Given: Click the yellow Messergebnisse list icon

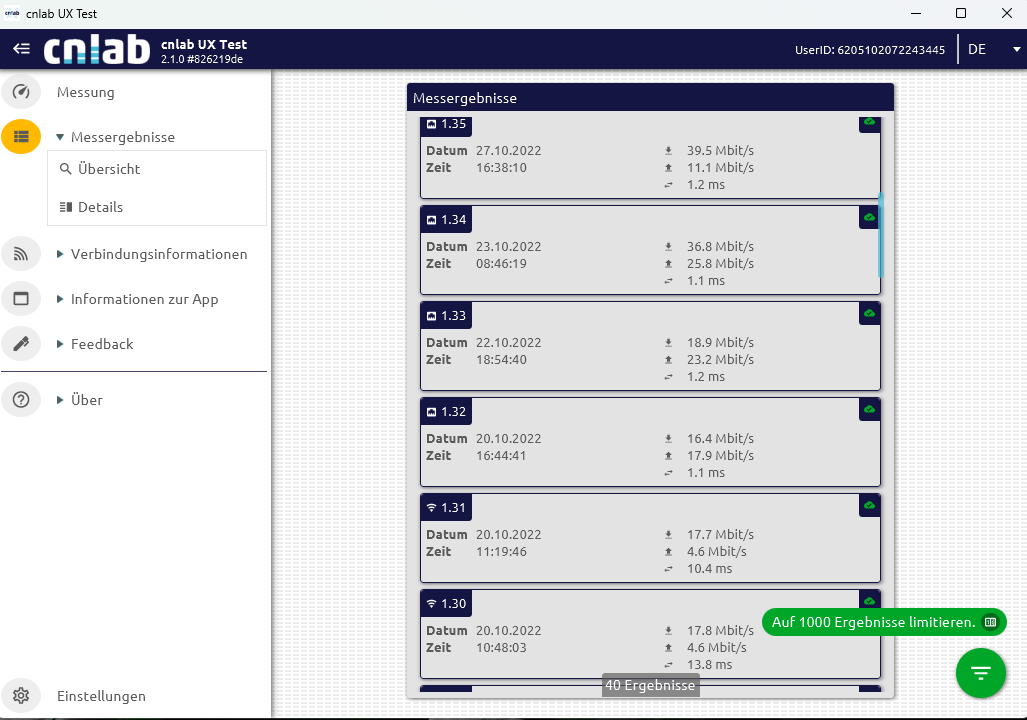Looking at the screenshot, I should click(x=21, y=136).
